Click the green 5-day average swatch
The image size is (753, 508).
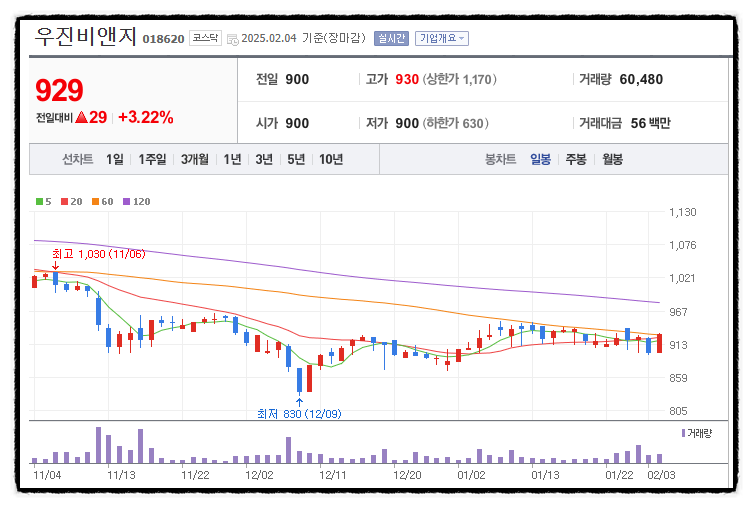tap(39, 202)
